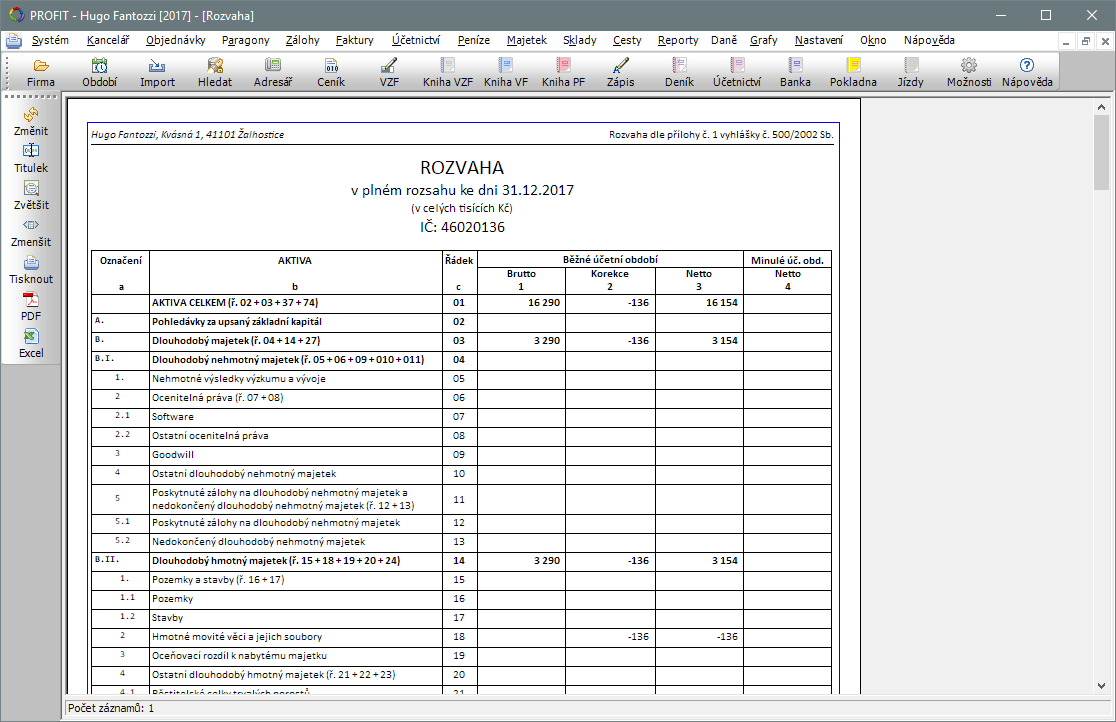Viewport: 1116px width, 722px height.
Task: Open the Majetek menu
Action: 527,41
